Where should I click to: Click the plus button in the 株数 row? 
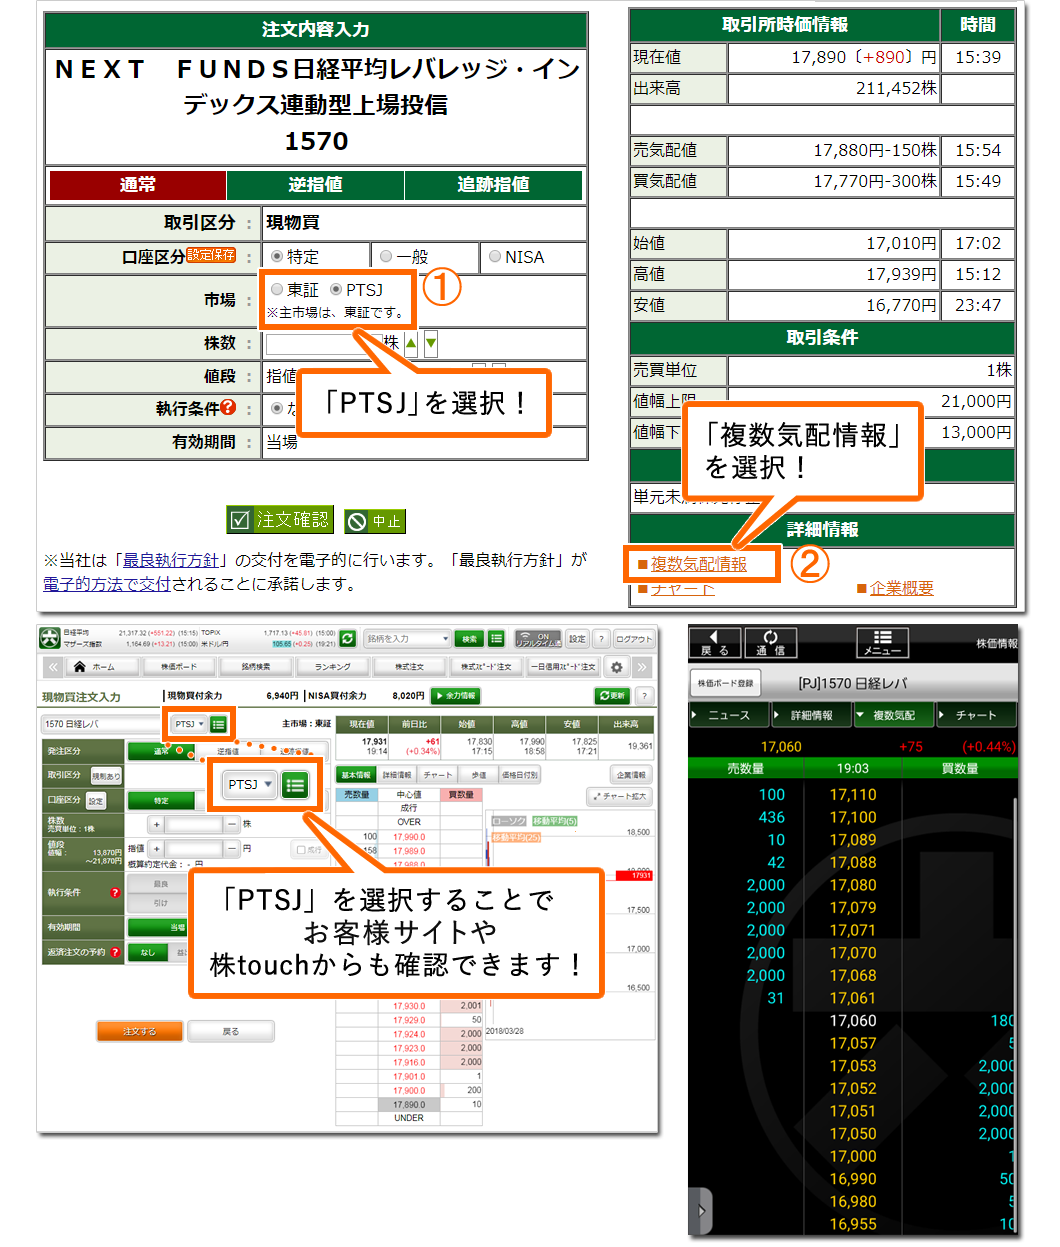[156, 824]
